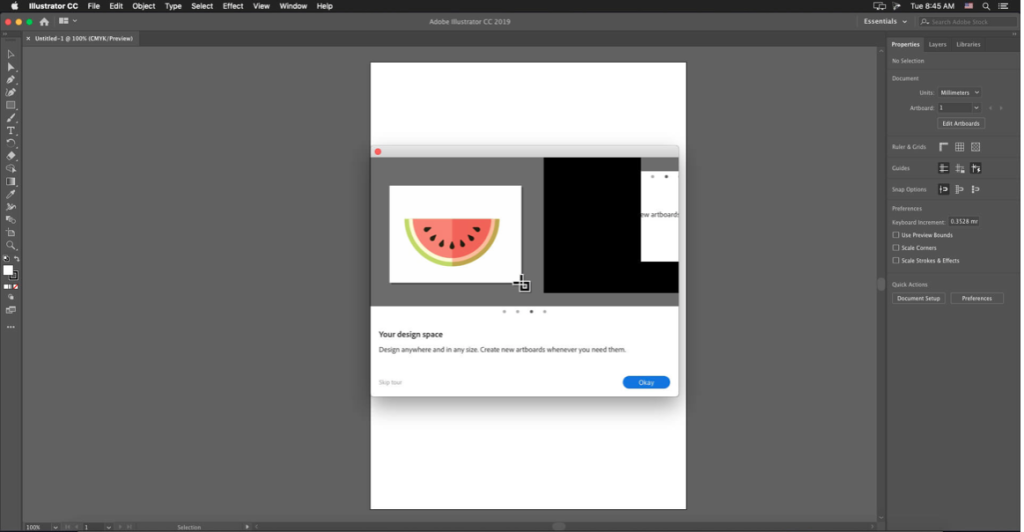Switch to the Layers tab
Image resolution: width=1024 pixels, height=532 pixels.
[937, 44]
